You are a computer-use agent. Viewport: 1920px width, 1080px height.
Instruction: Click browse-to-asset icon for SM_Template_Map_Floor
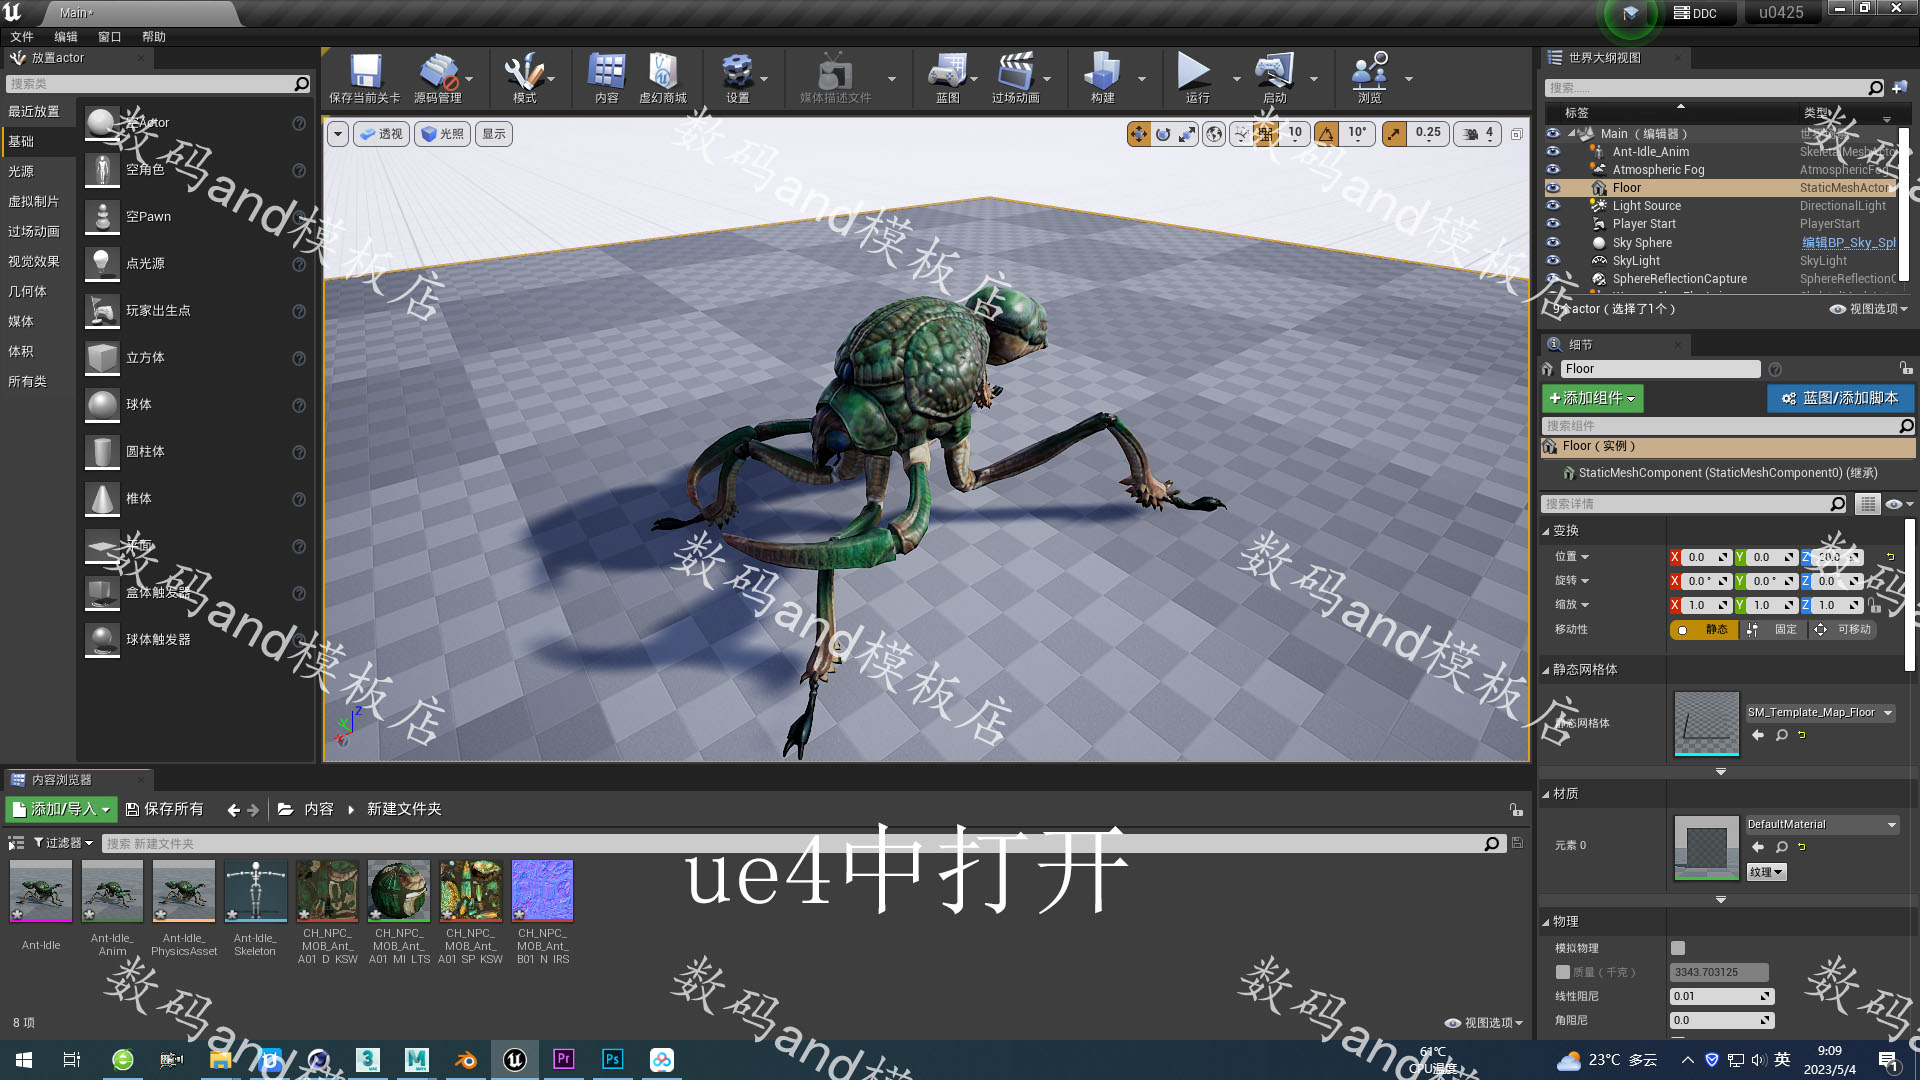point(1782,735)
